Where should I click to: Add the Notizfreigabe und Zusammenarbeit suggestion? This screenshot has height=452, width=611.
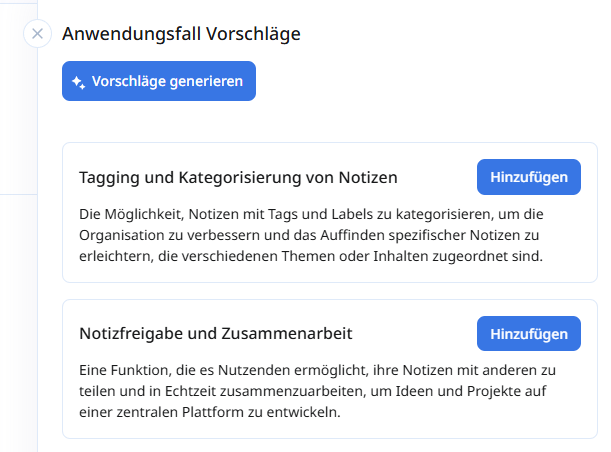529,333
